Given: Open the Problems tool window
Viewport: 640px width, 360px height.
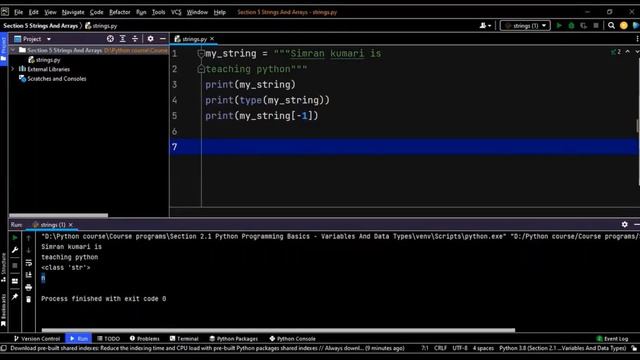Looking at the screenshot, I should point(144,338).
